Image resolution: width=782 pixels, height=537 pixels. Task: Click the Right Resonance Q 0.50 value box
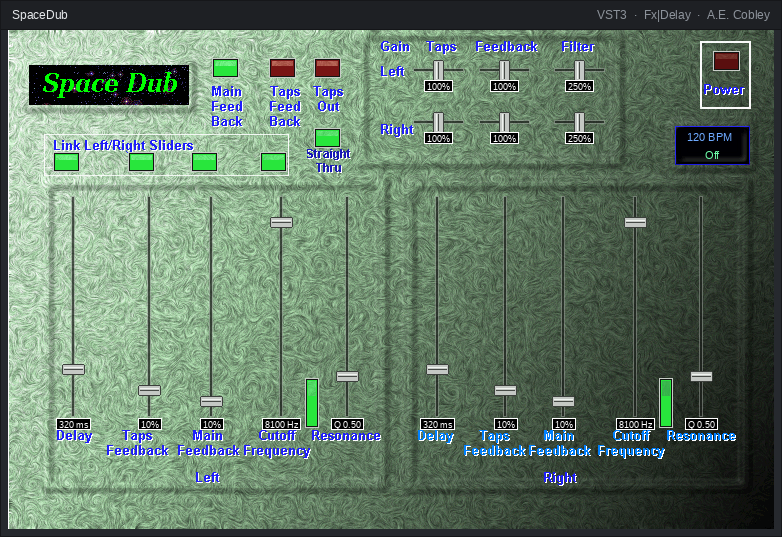[701, 424]
